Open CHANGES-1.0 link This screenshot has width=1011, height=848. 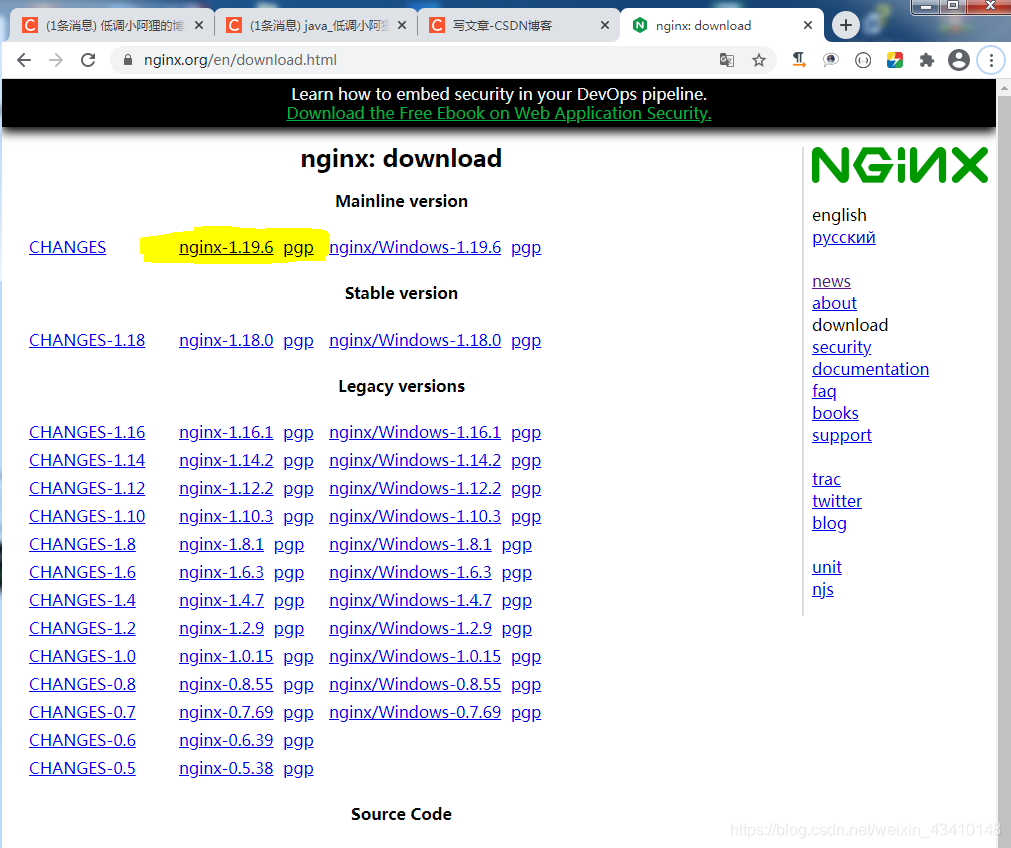click(83, 656)
